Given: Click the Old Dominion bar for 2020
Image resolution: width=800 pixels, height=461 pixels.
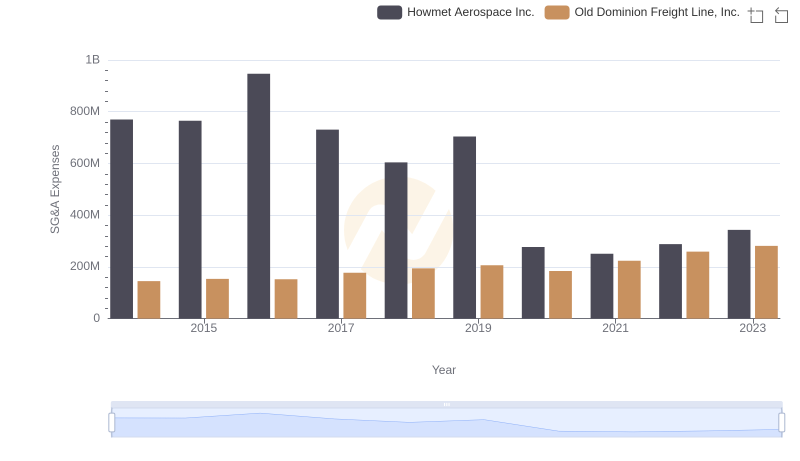Looking at the screenshot, I should coord(561,295).
